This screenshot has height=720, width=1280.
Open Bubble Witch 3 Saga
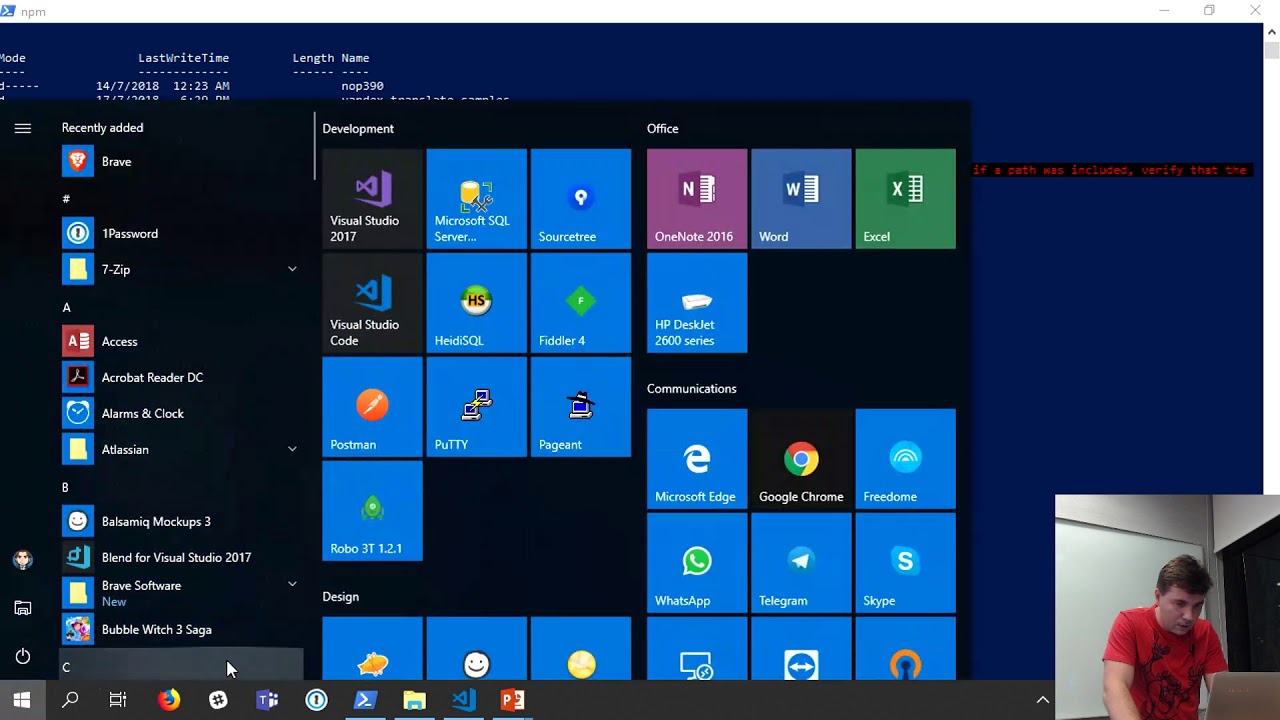point(181,629)
